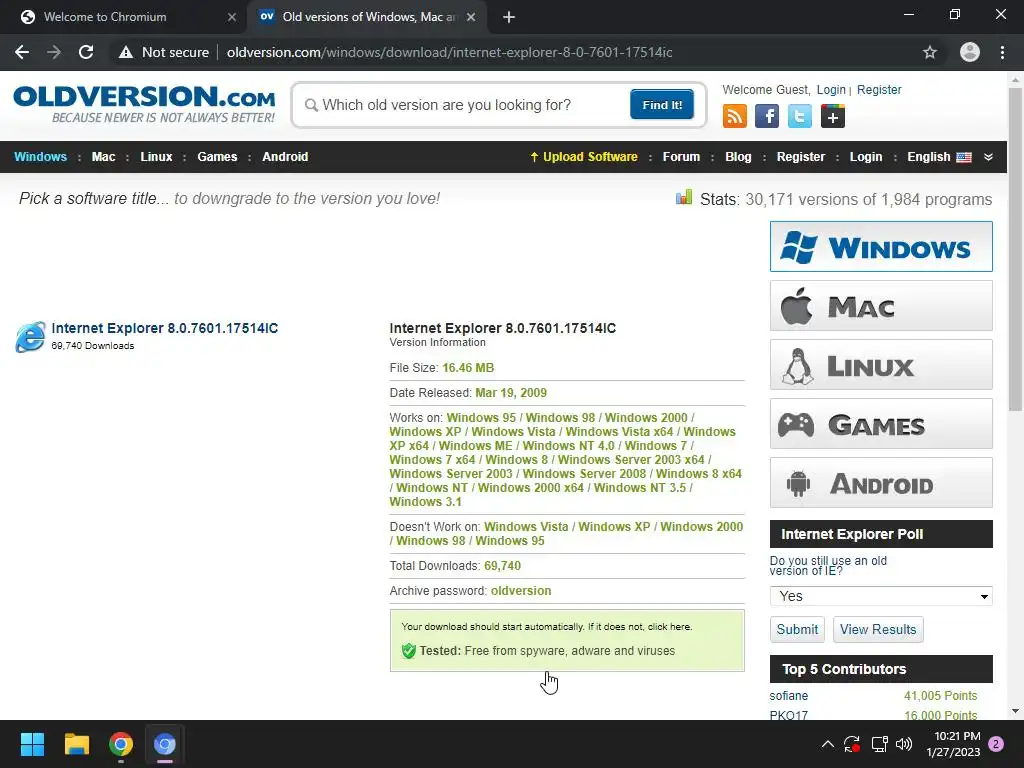The width and height of the screenshot is (1024, 768).
Task: Open the Facebook icon link
Action: [767, 116]
